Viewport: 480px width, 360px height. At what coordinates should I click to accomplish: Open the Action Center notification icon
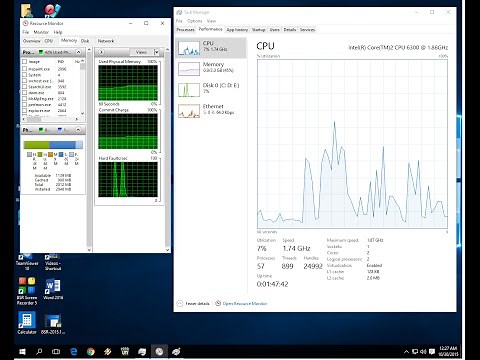[432, 352]
